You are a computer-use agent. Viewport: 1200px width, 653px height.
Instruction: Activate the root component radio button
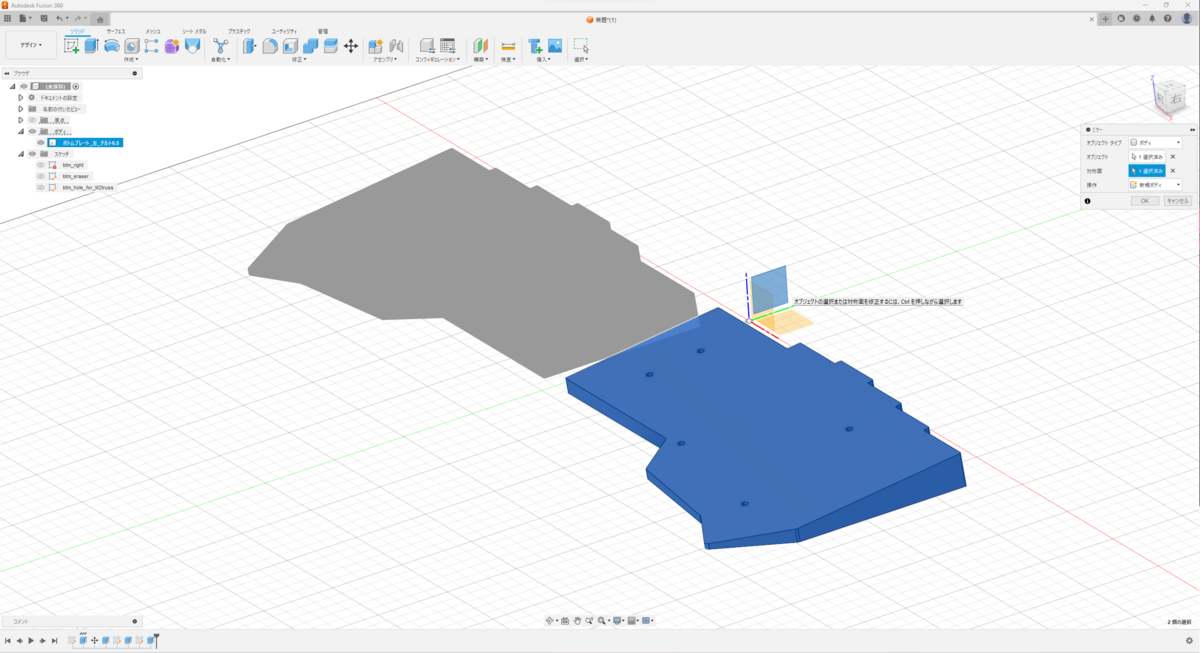[75, 86]
